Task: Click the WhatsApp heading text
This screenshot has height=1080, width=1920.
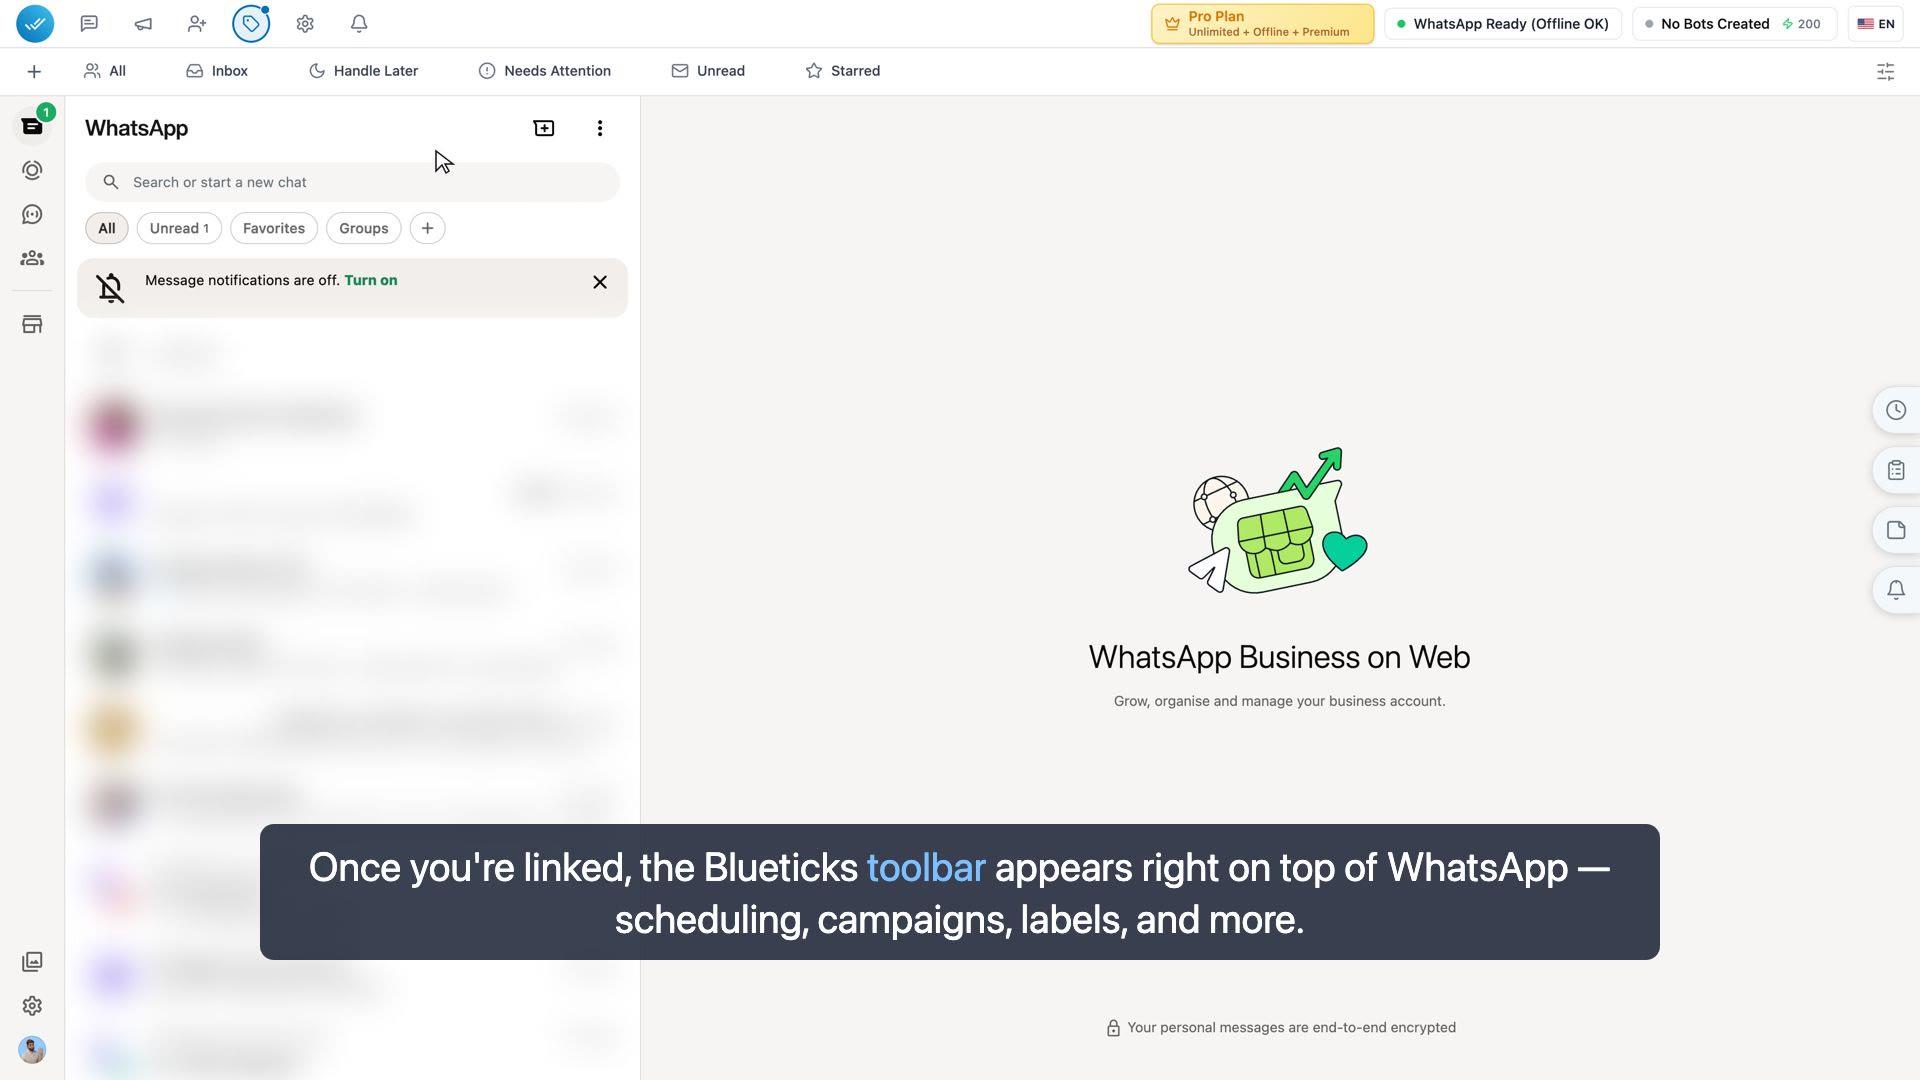Action: [x=137, y=128]
